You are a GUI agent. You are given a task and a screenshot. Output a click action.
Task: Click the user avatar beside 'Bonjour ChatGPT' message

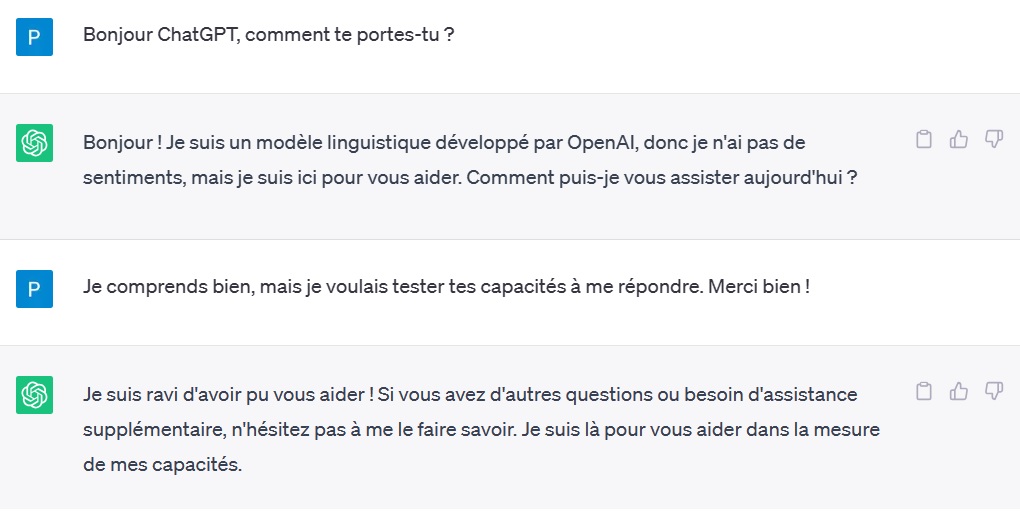[x=34, y=37]
